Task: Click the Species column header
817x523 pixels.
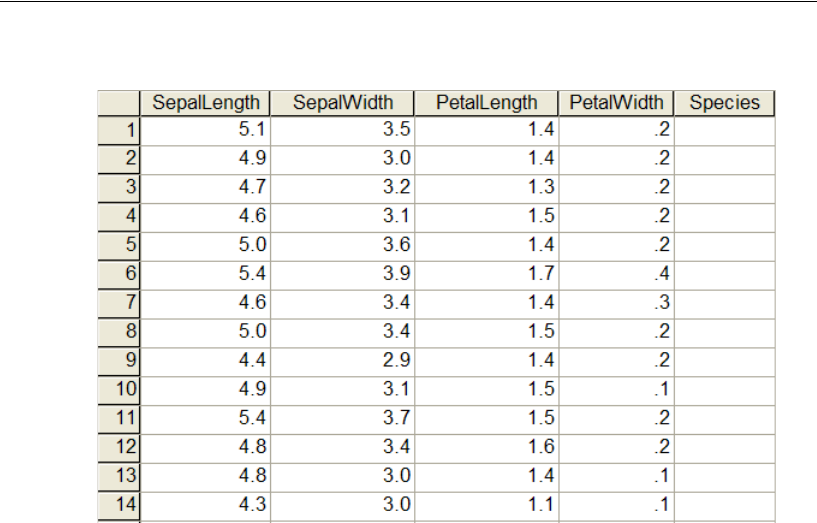Action: click(x=725, y=103)
